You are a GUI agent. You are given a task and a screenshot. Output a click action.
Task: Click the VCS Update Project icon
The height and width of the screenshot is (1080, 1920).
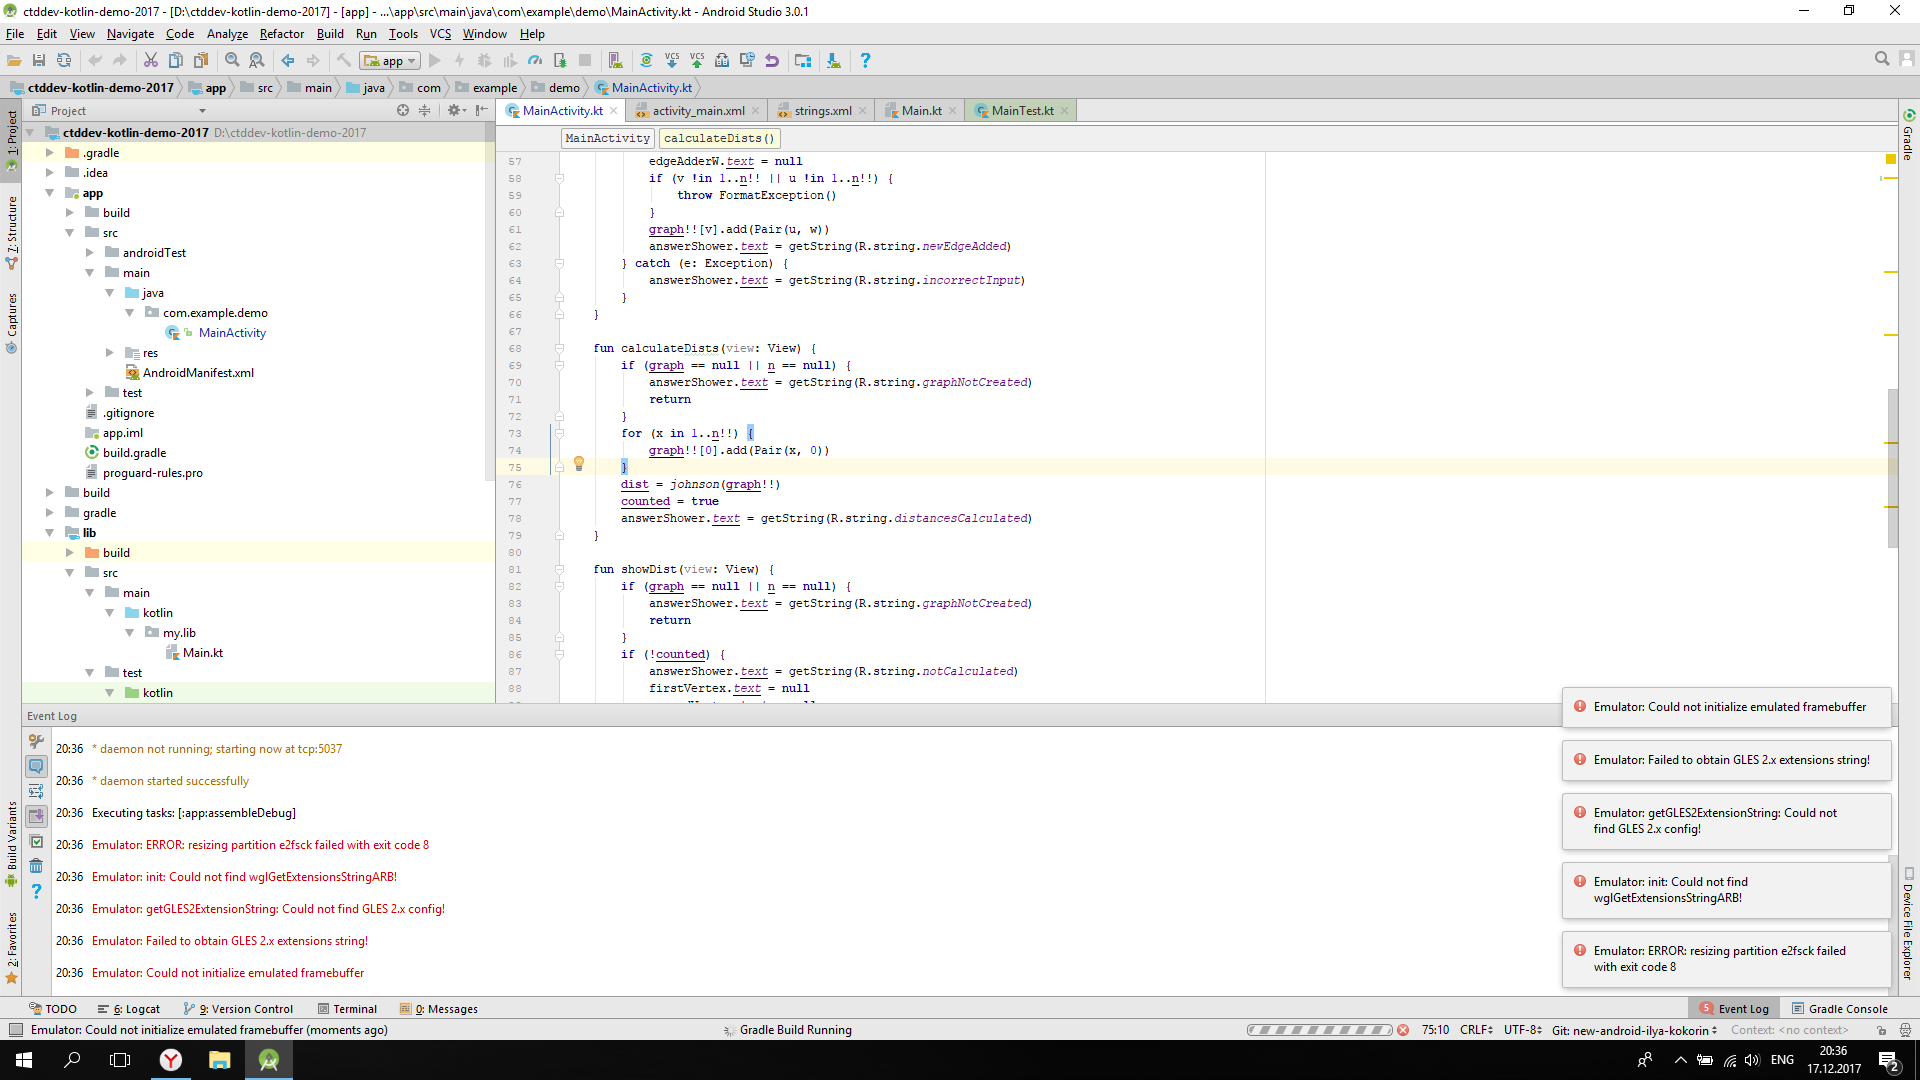tap(671, 61)
